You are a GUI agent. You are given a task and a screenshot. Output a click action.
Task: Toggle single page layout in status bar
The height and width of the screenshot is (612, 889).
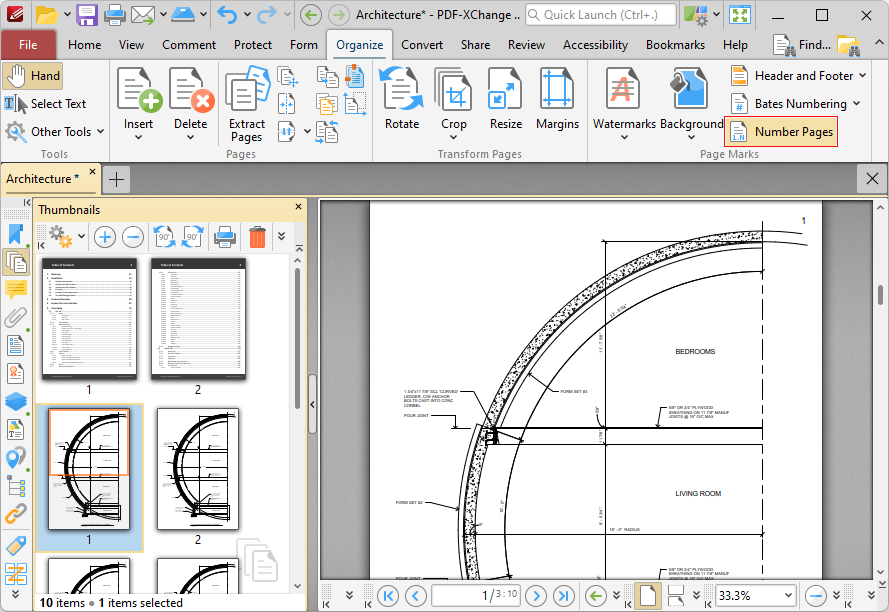coord(647,596)
